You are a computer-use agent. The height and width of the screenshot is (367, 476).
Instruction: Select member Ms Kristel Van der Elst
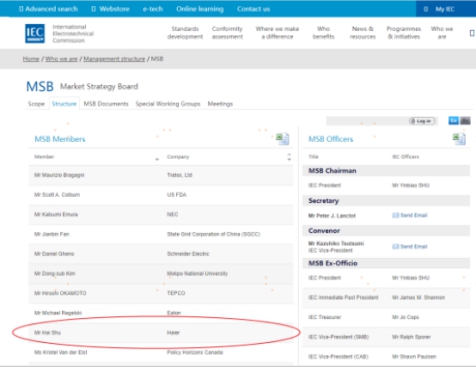coord(61,352)
